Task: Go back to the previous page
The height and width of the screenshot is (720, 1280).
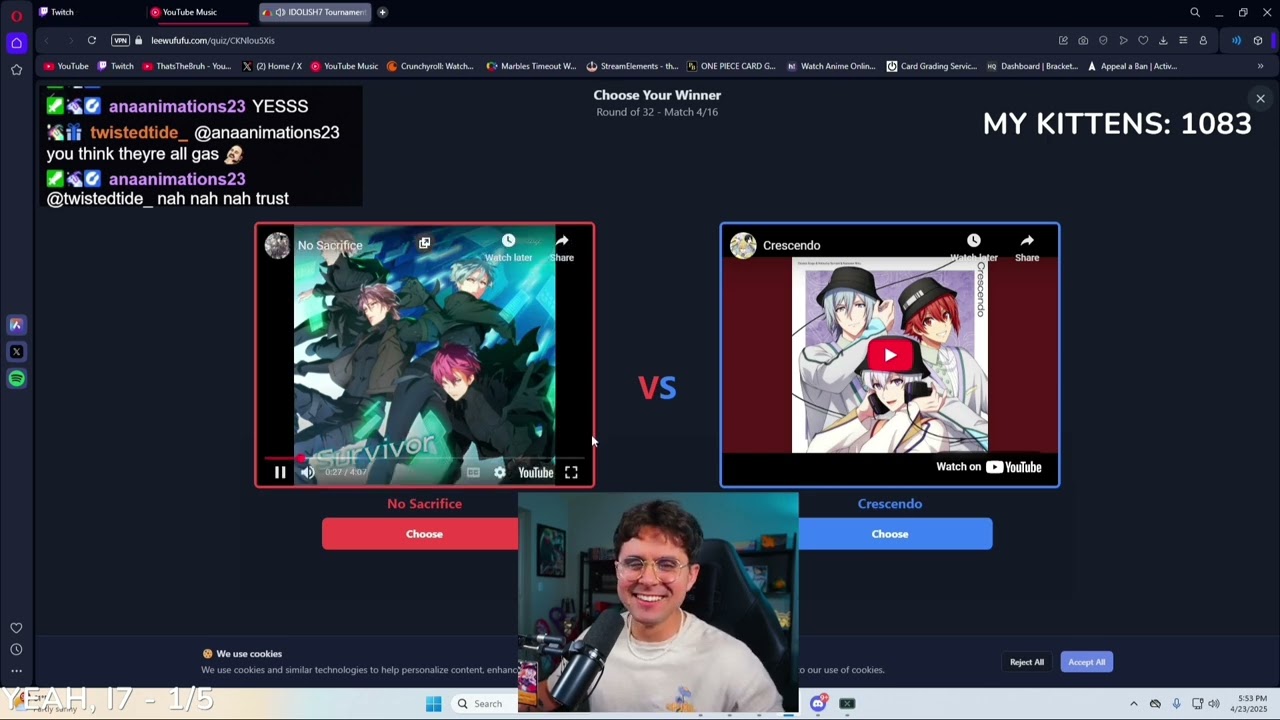Action: tap(47, 40)
